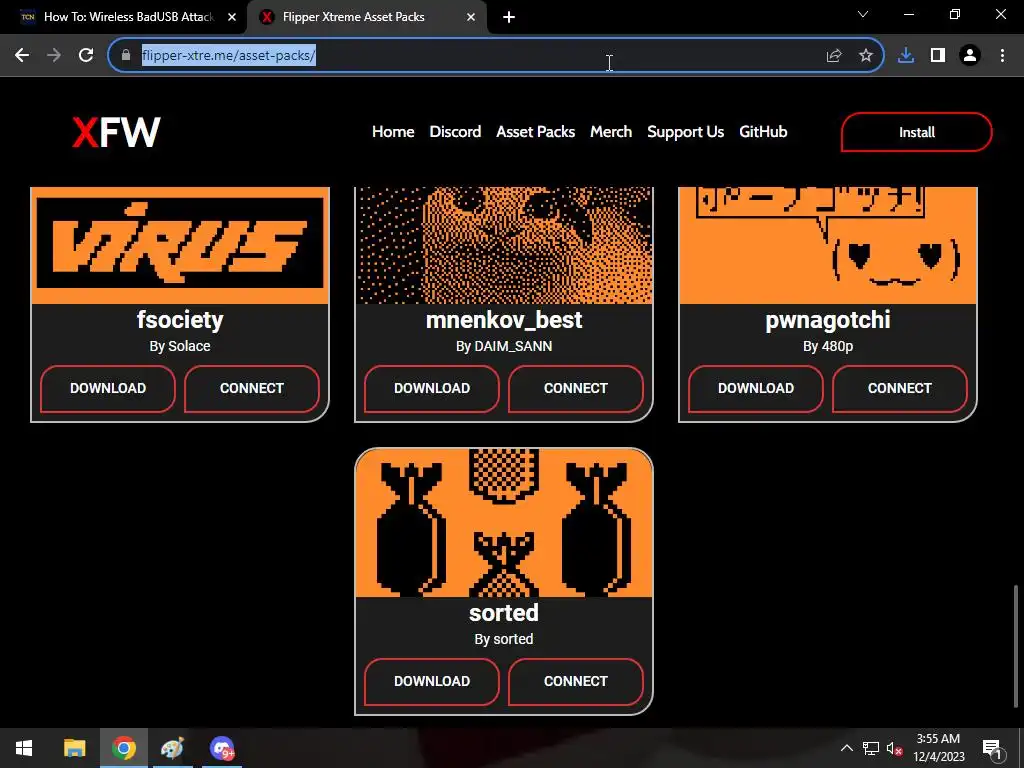
Task: Connect for the fsociety pack
Action: pos(252,389)
